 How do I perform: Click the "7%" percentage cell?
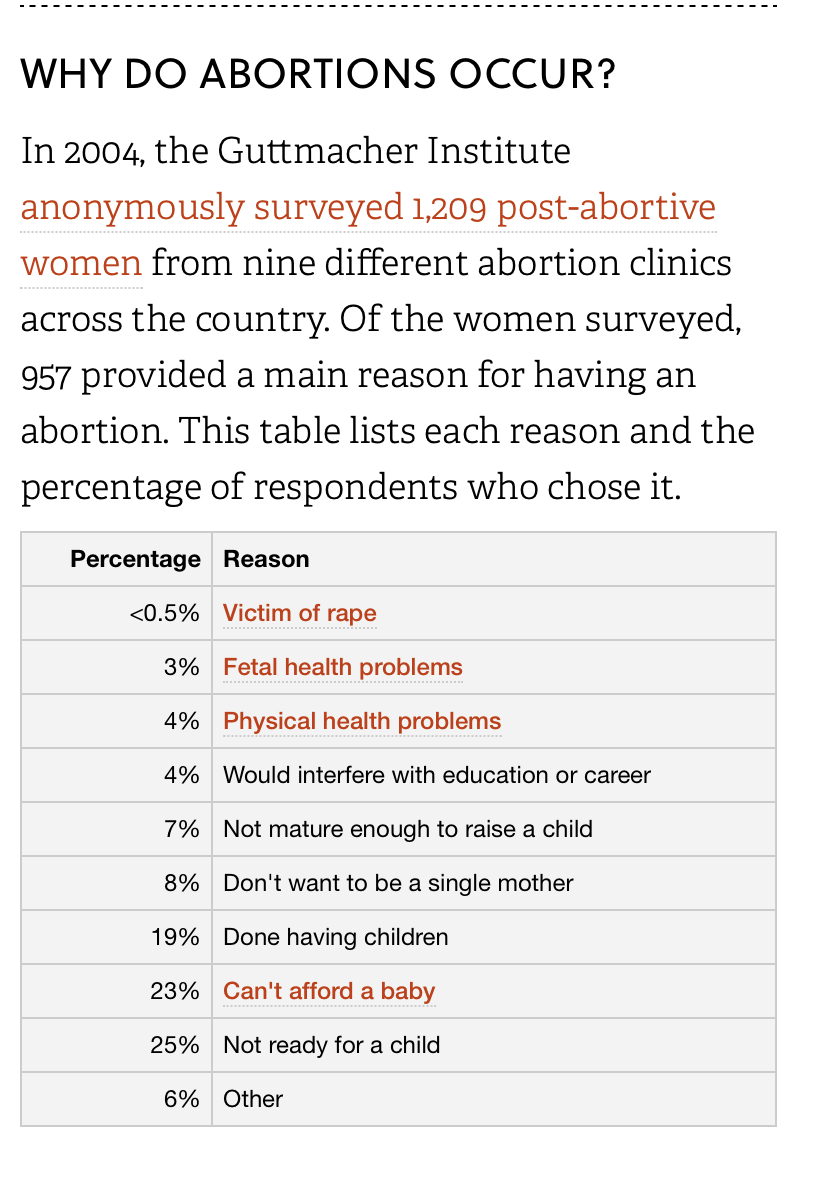tap(182, 829)
